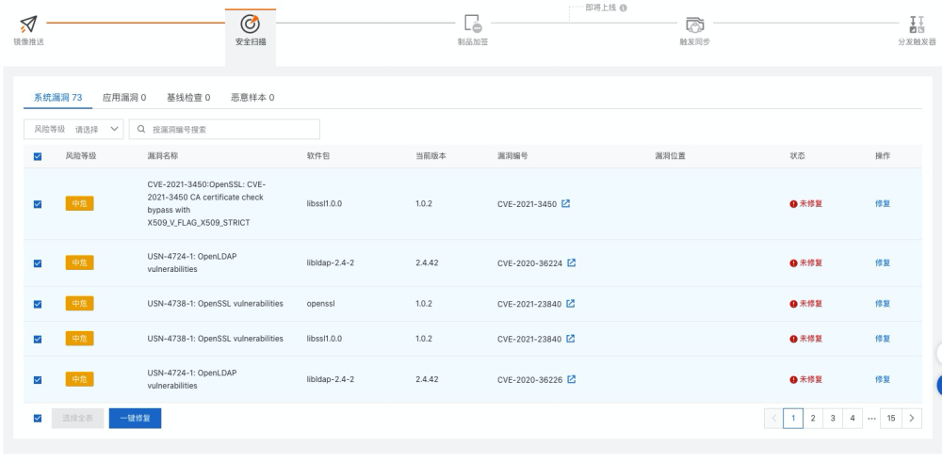
Task: Click the 'openssl' package name cell
Action: (321, 304)
